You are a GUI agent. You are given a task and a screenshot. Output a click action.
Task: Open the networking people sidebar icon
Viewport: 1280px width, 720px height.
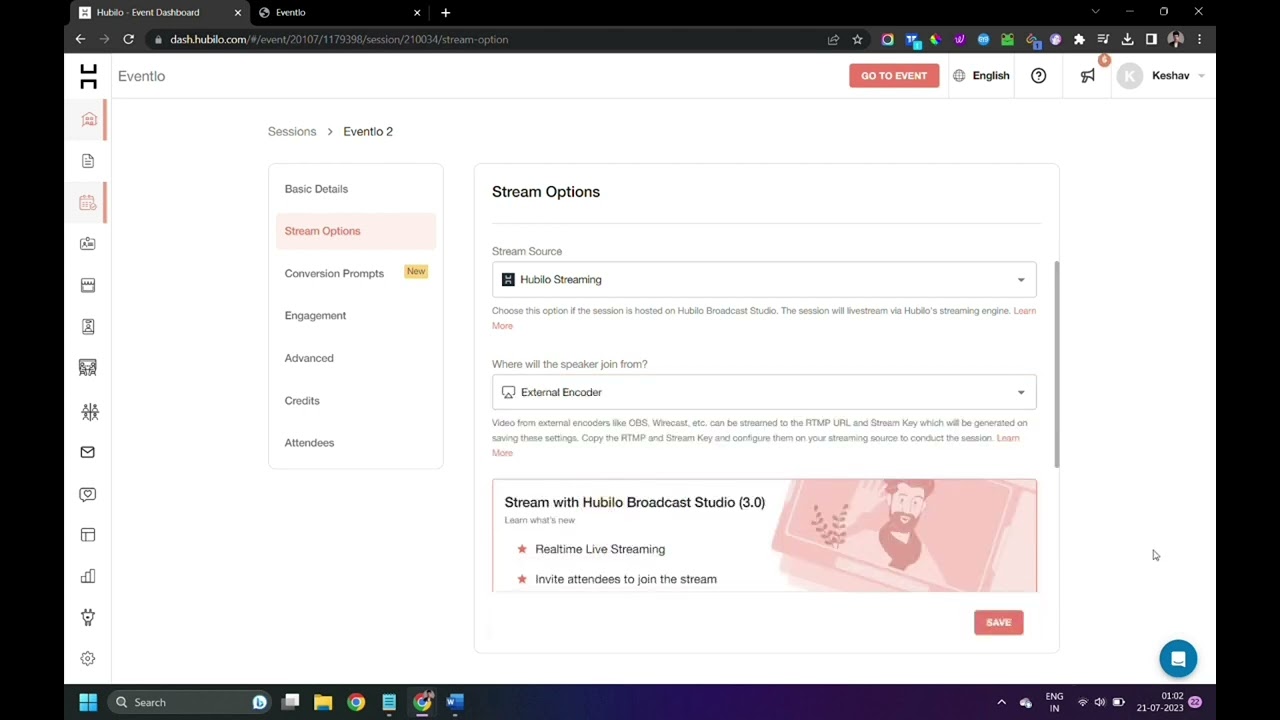pyautogui.click(x=90, y=411)
